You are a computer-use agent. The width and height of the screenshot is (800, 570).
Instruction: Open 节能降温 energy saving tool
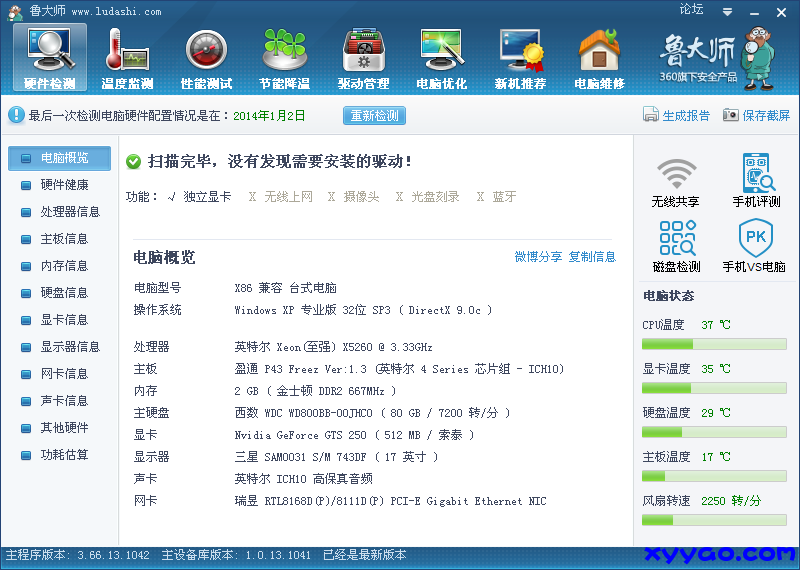pyautogui.click(x=284, y=57)
